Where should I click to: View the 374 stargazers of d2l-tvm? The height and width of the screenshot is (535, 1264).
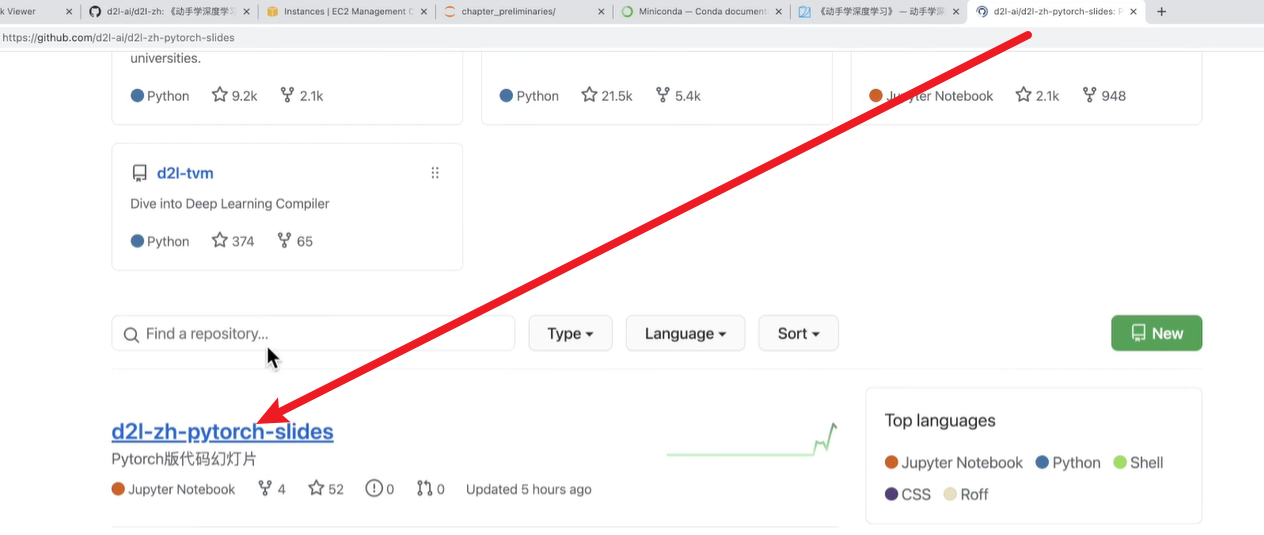[233, 241]
